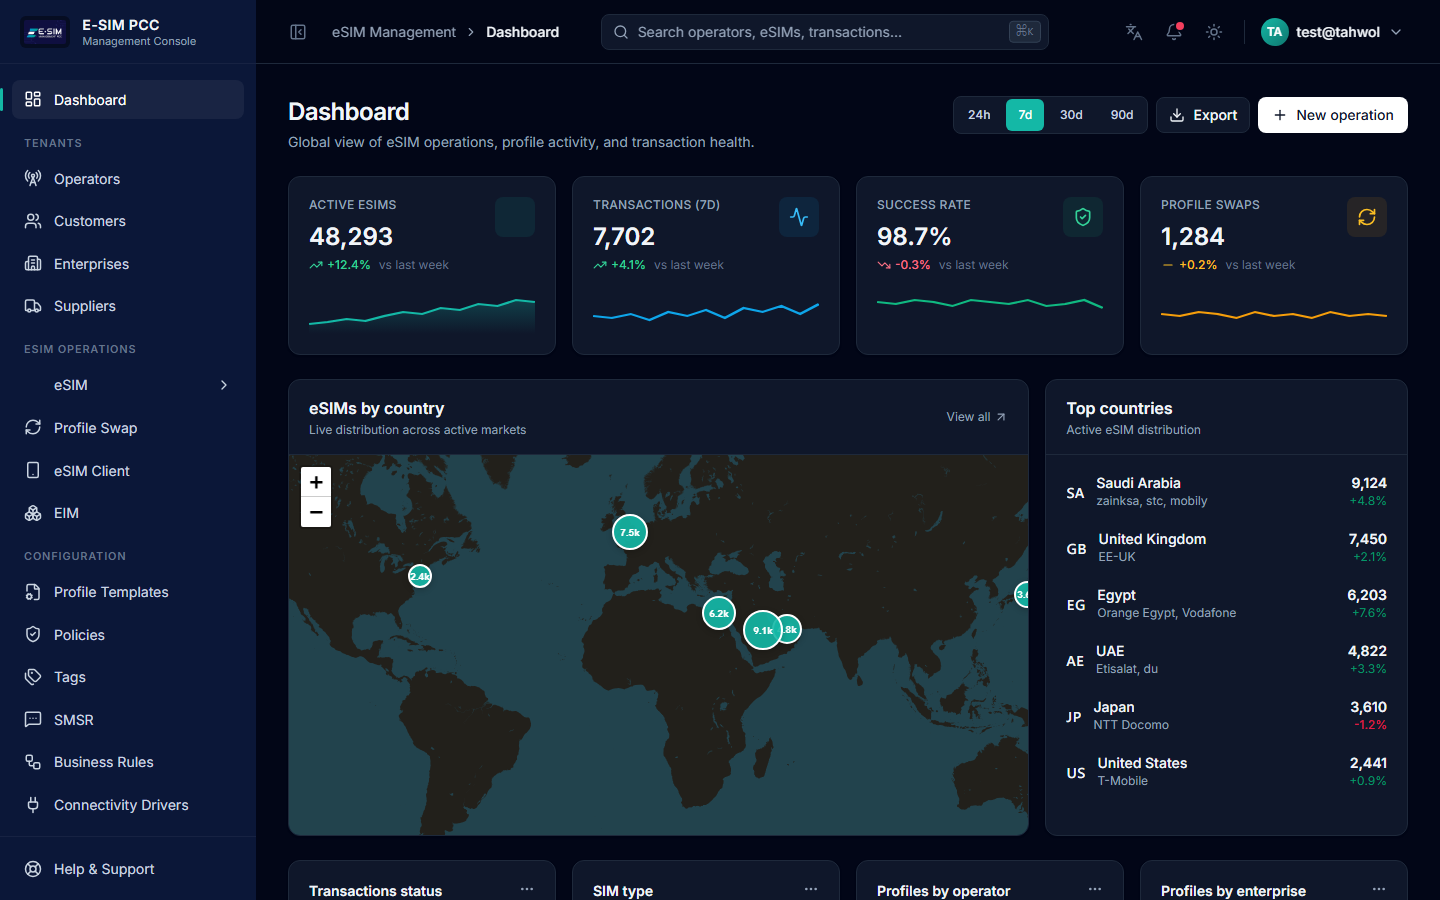Focus the search operators input field
Viewport: 1440px width, 900px height.
click(x=820, y=32)
